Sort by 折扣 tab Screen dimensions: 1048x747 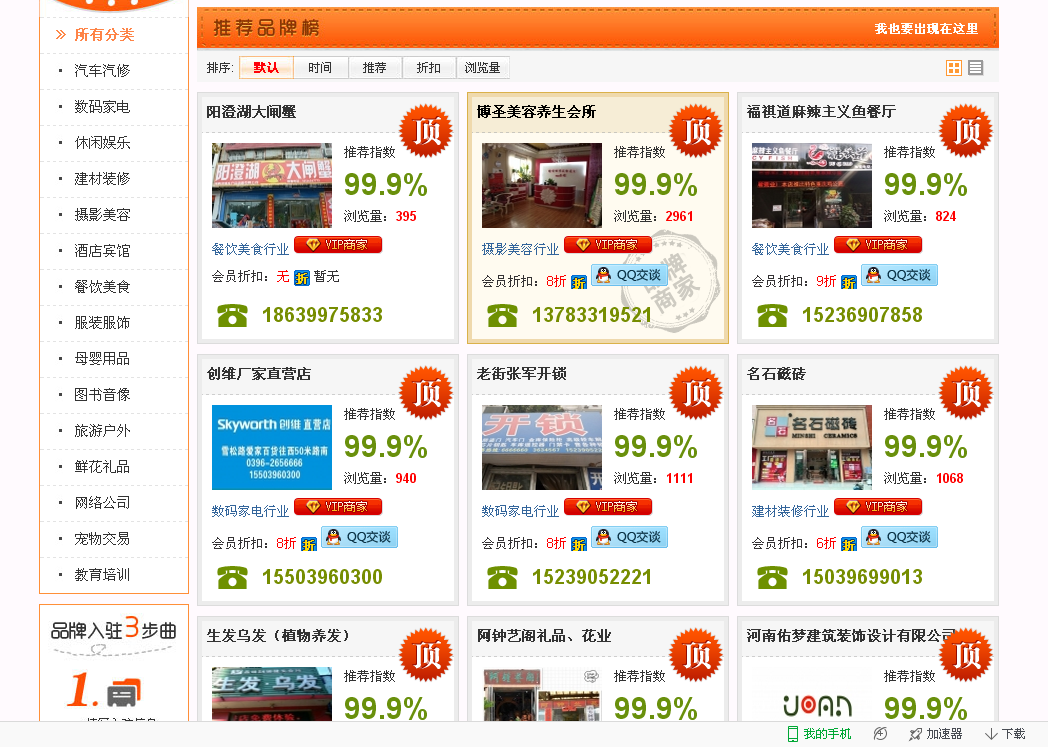(x=428, y=67)
